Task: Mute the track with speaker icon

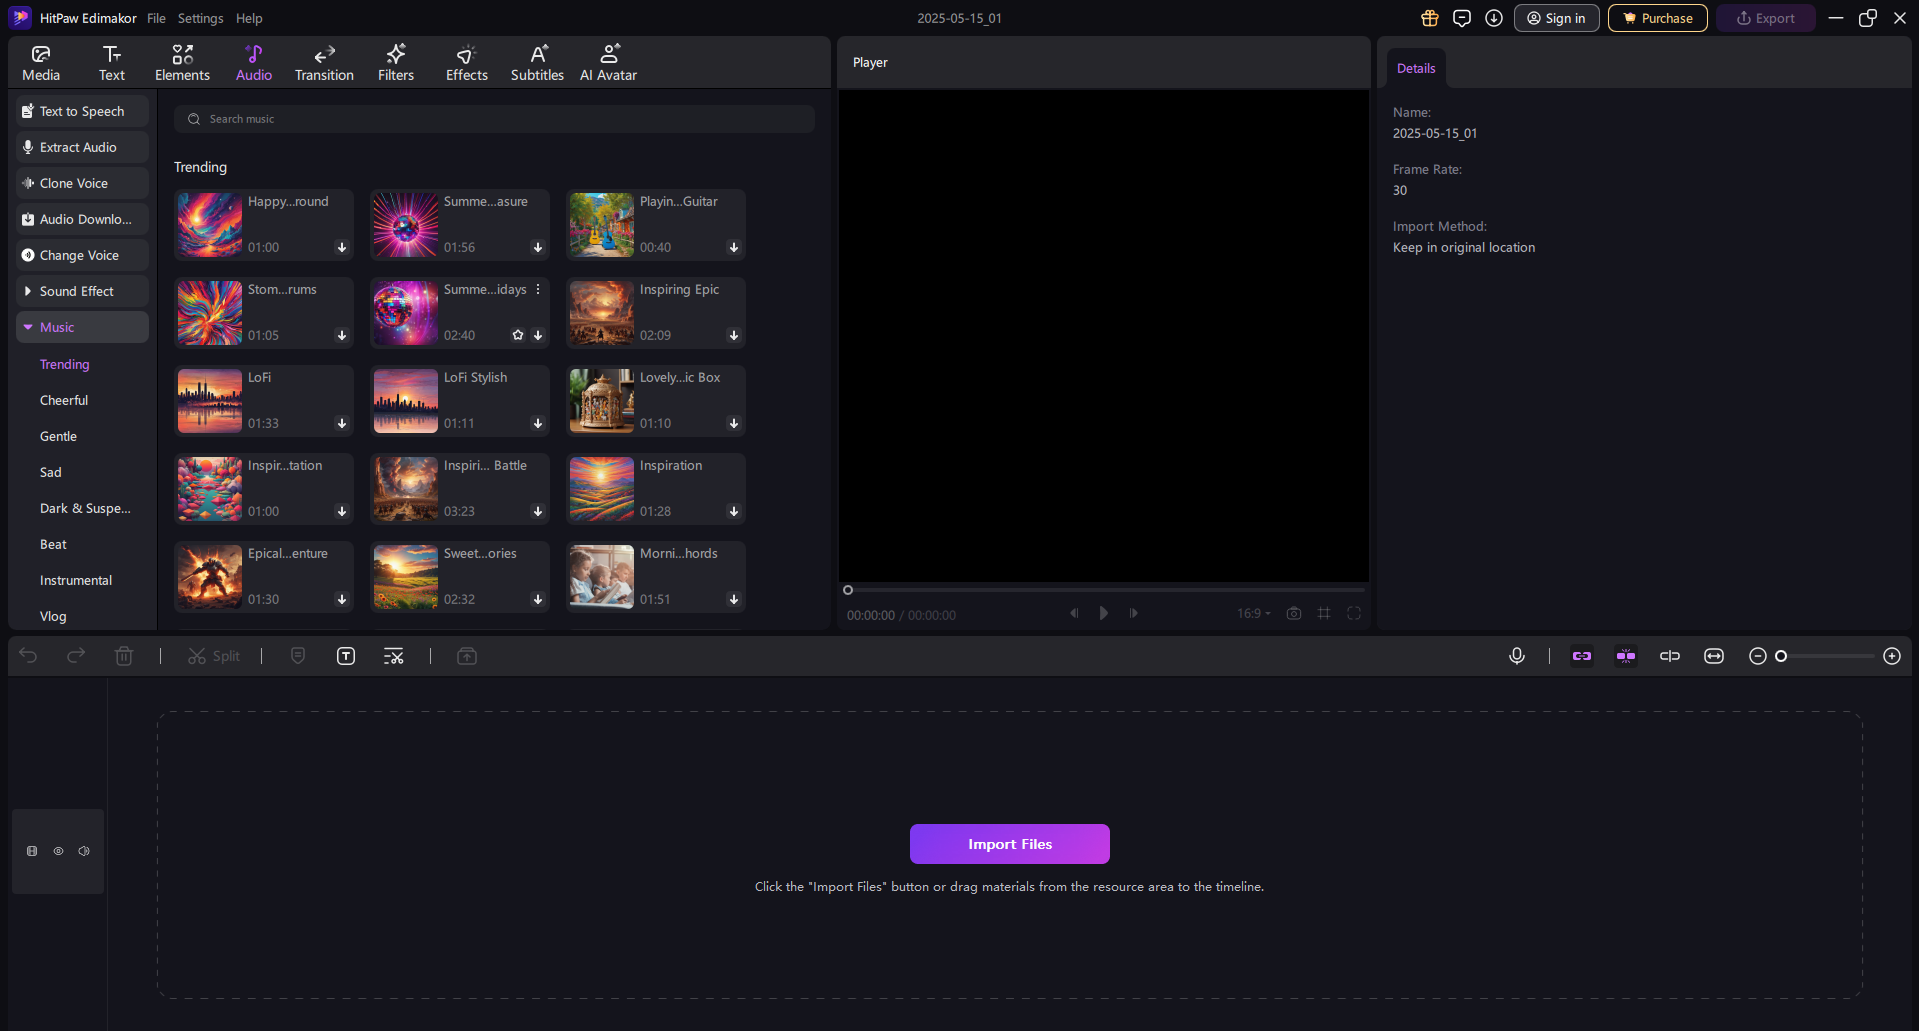Action: [84, 851]
